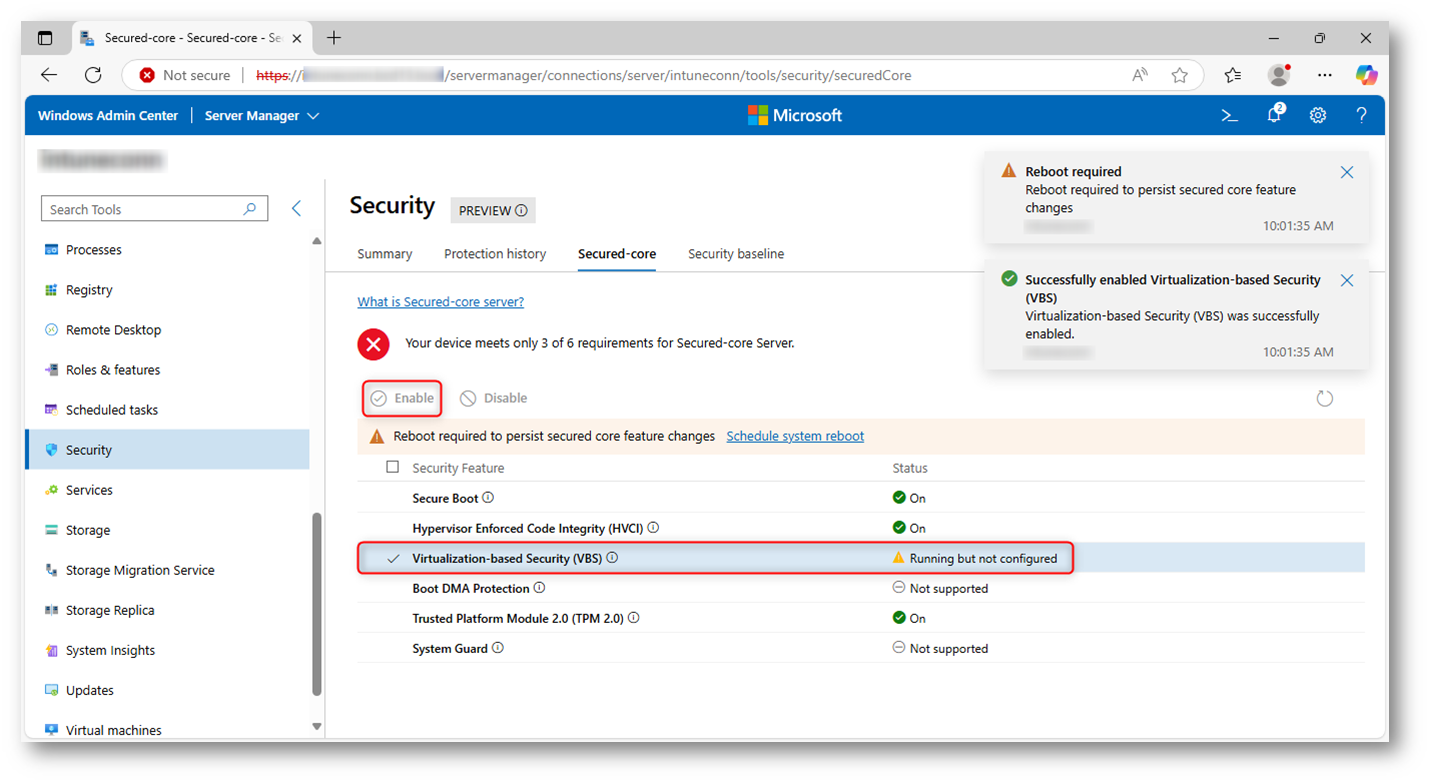Click the PREVIEW info badge
This screenshot has width=1431, height=784.
click(x=493, y=210)
